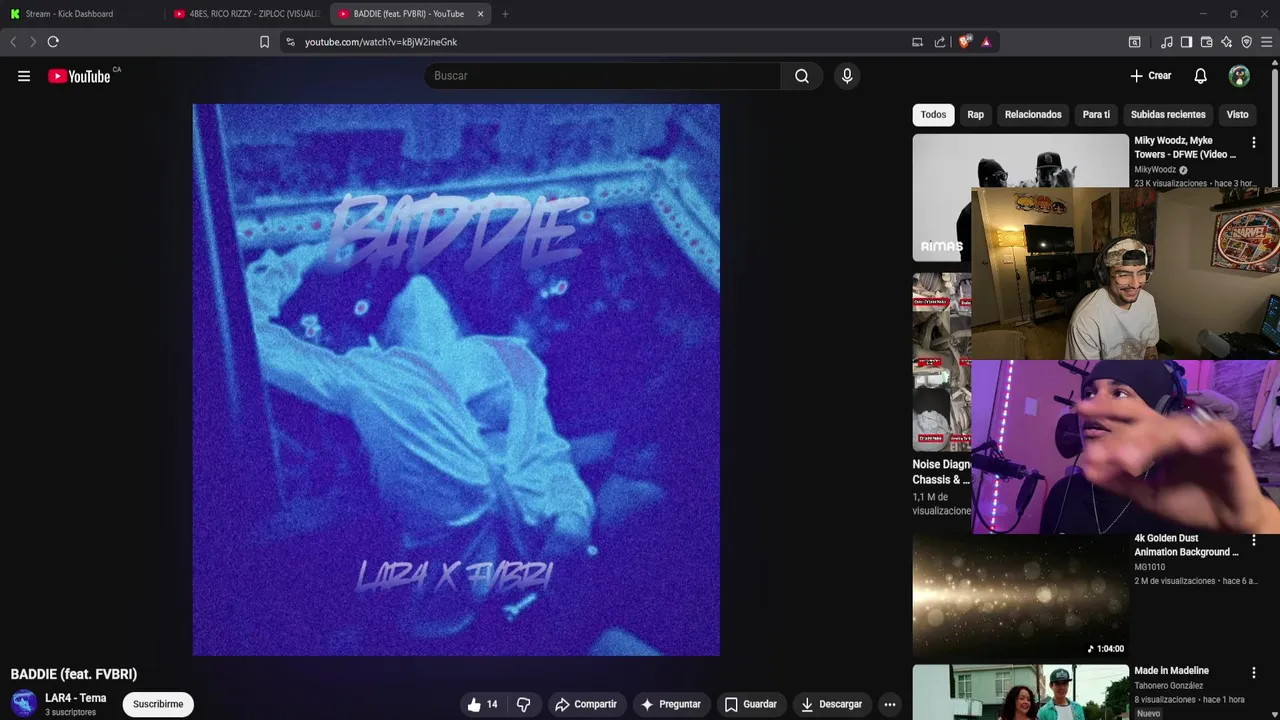Open 4k Golden Dust Animation Background title

click(1186, 545)
